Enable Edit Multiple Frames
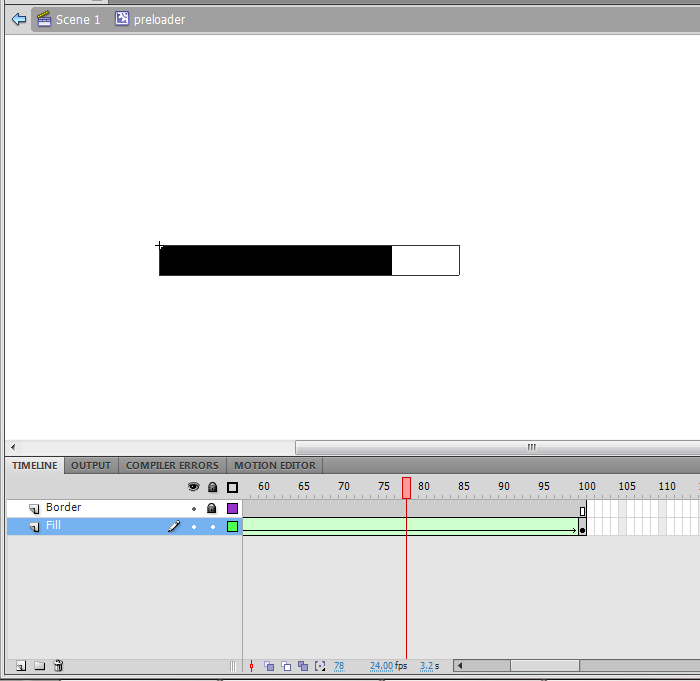 tap(303, 666)
